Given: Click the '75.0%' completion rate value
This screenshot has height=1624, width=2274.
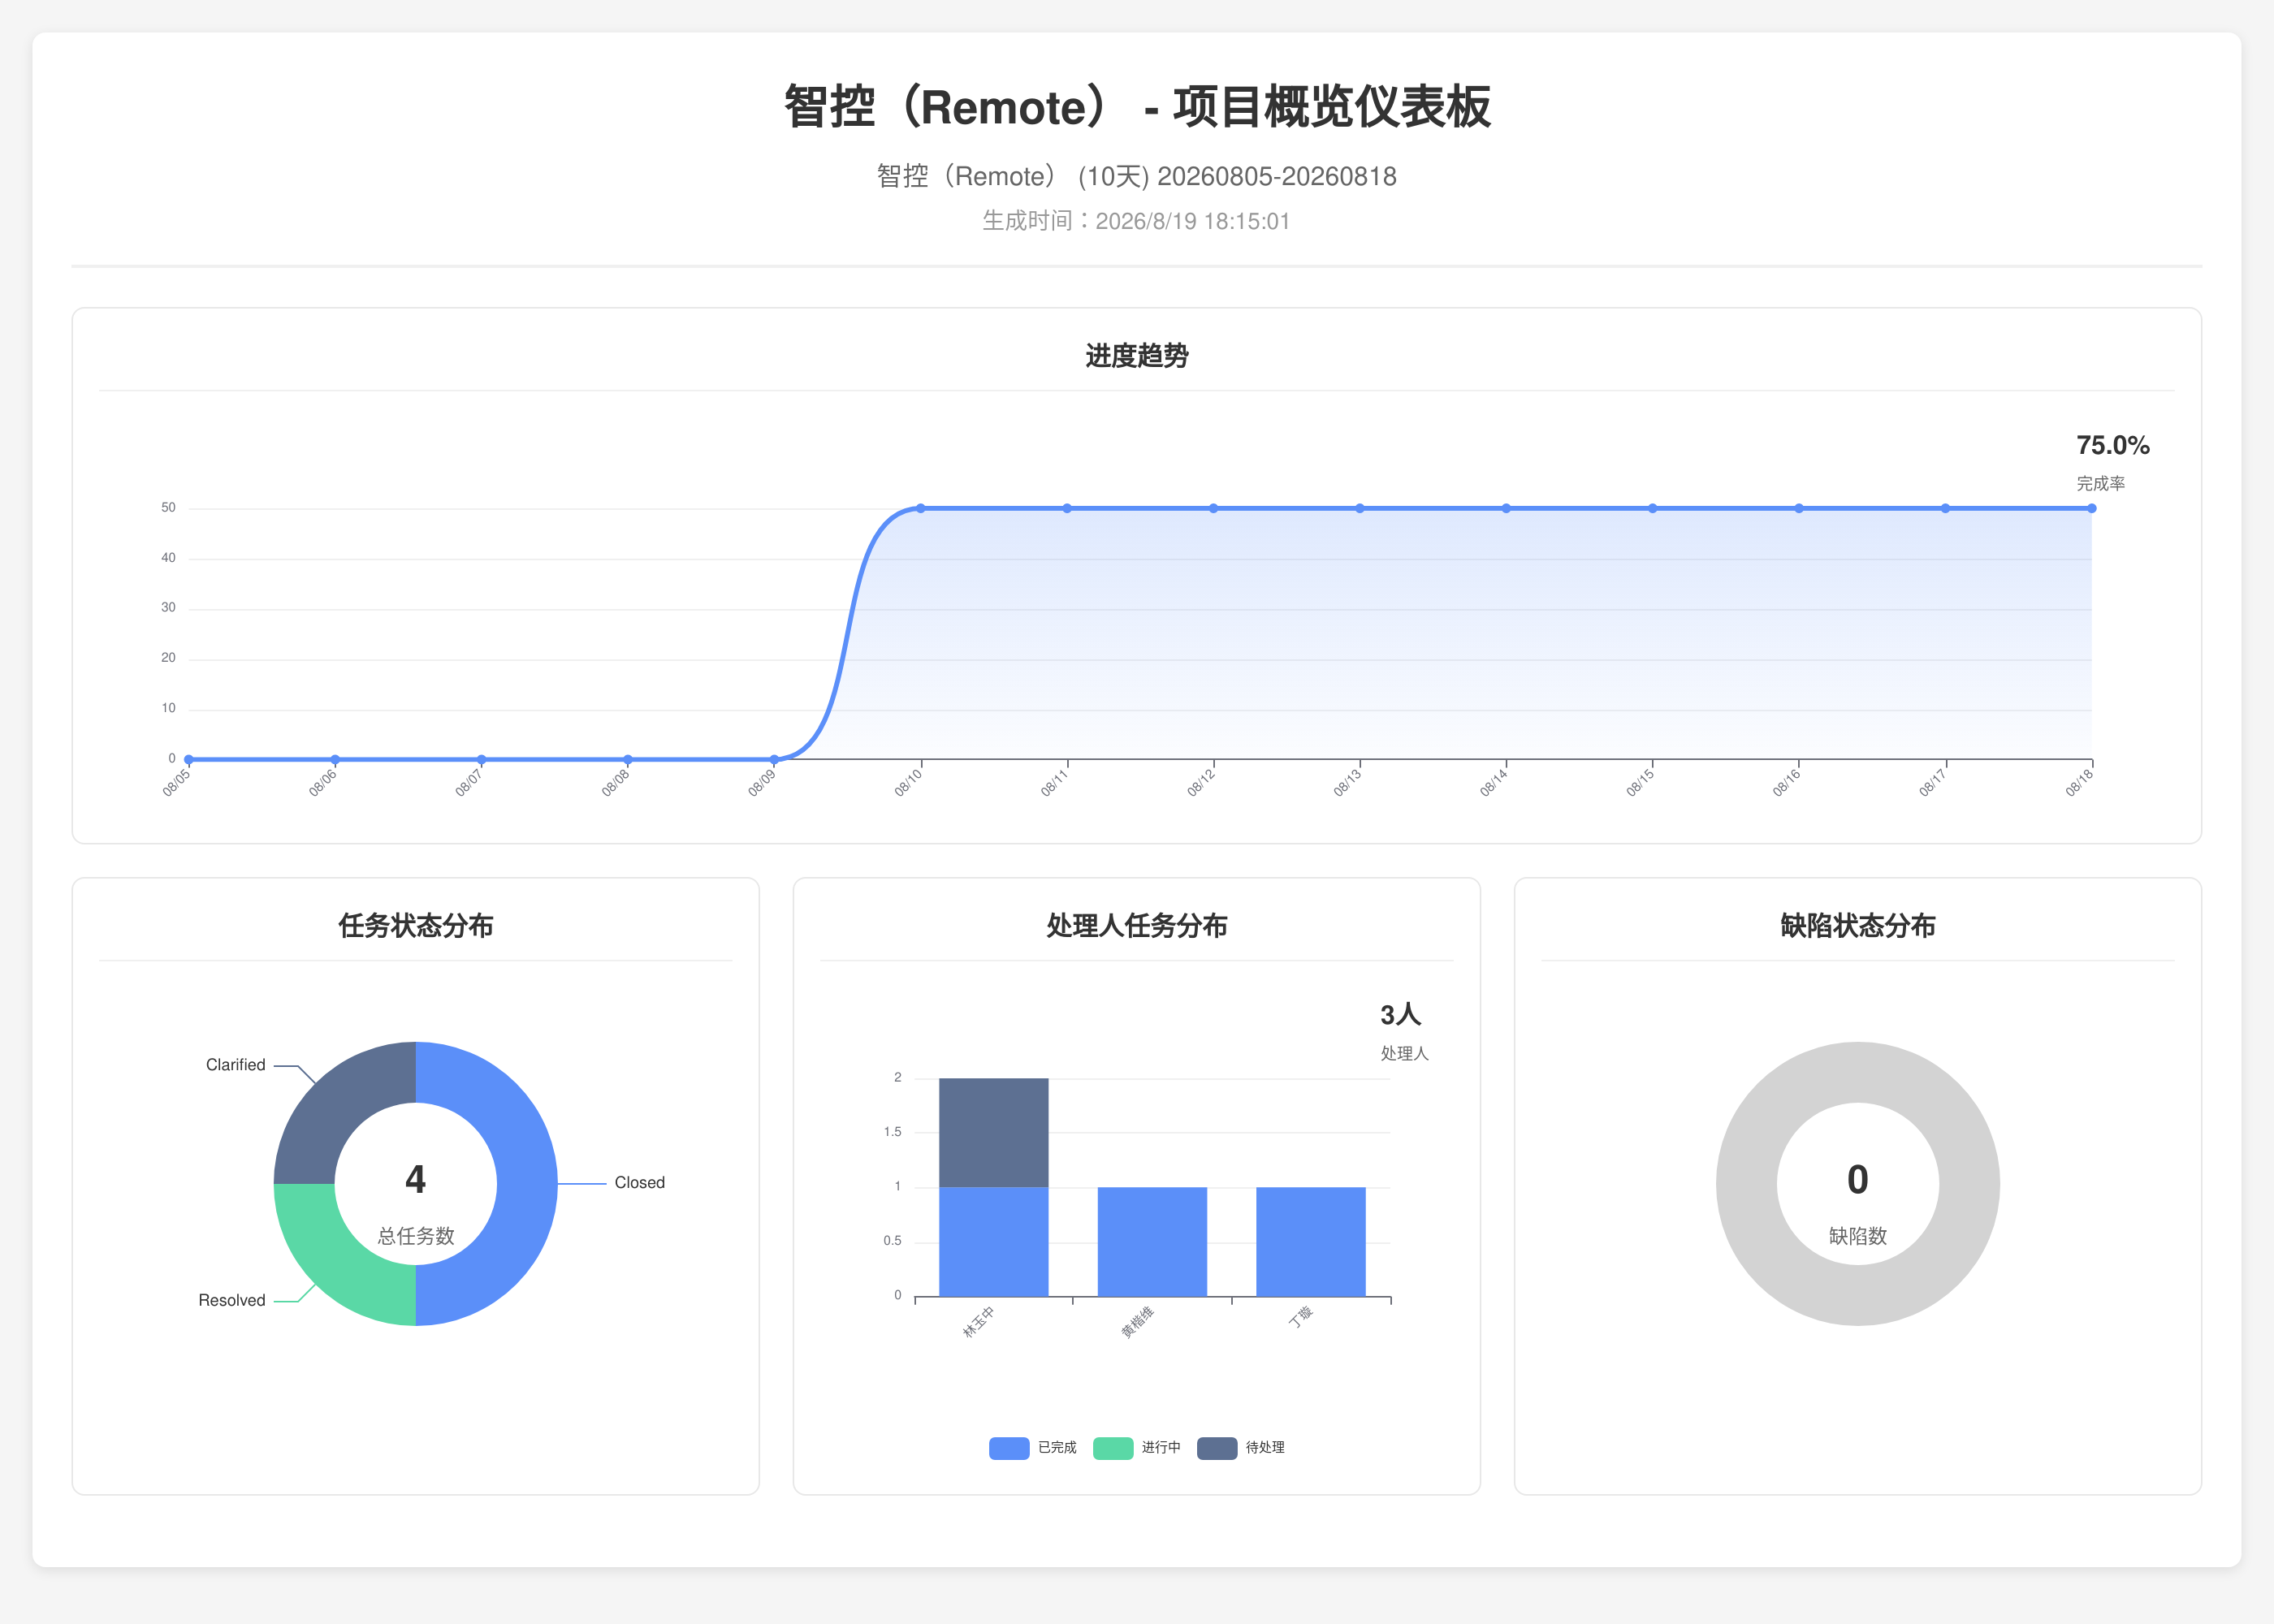Looking at the screenshot, I should point(2112,445).
